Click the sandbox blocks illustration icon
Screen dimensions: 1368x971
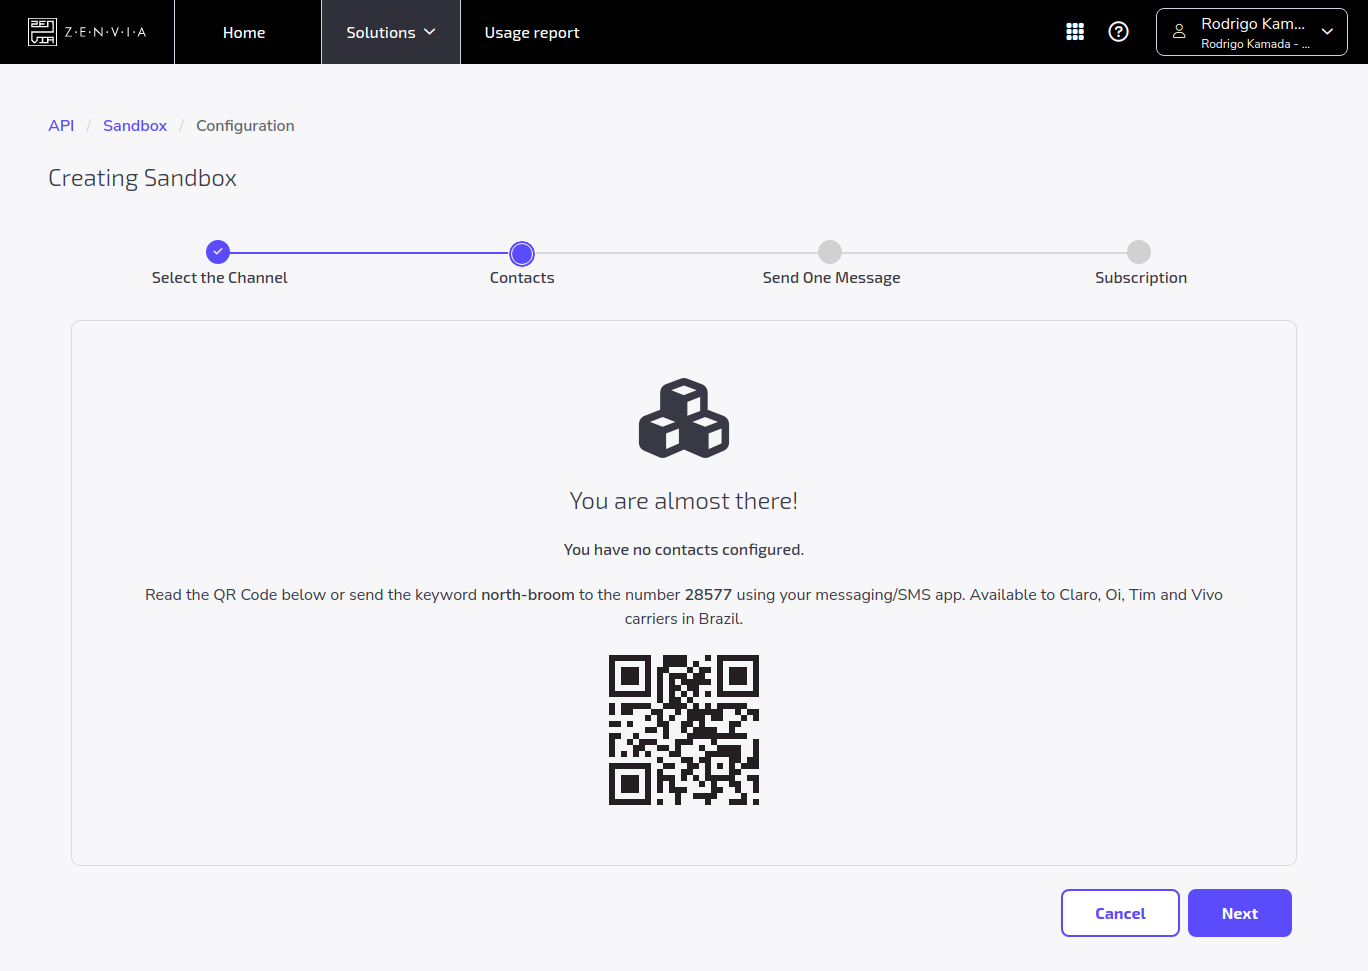point(684,418)
